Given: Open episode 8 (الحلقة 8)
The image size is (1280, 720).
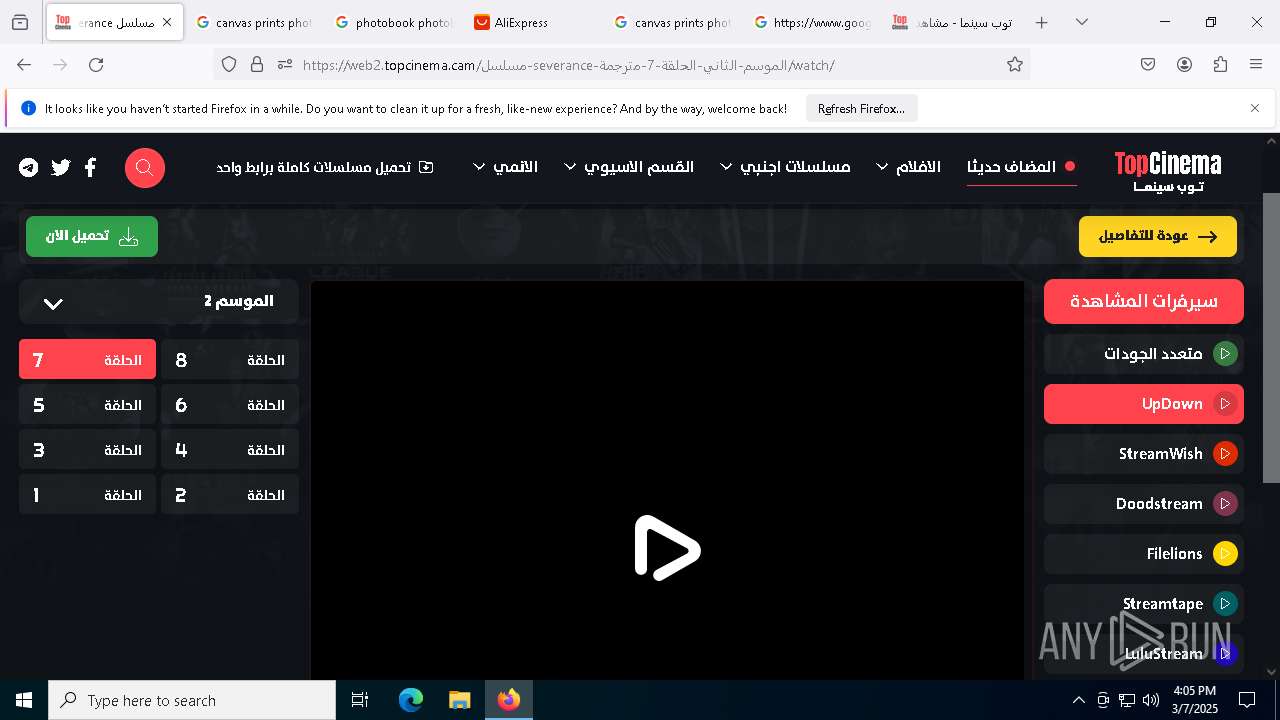Looking at the screenshot, I should [230, 360].
